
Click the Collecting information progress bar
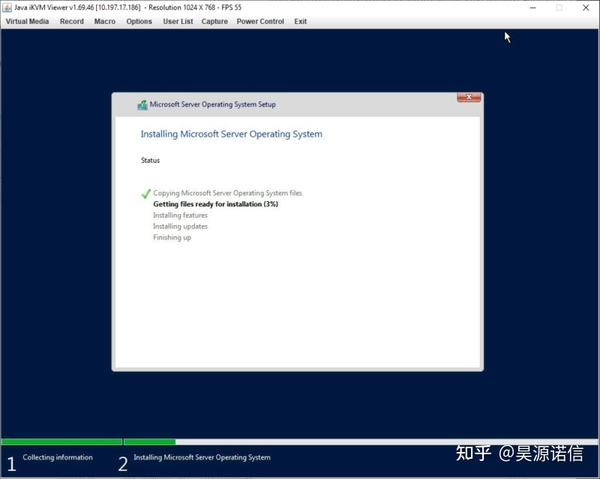point(62,442)
